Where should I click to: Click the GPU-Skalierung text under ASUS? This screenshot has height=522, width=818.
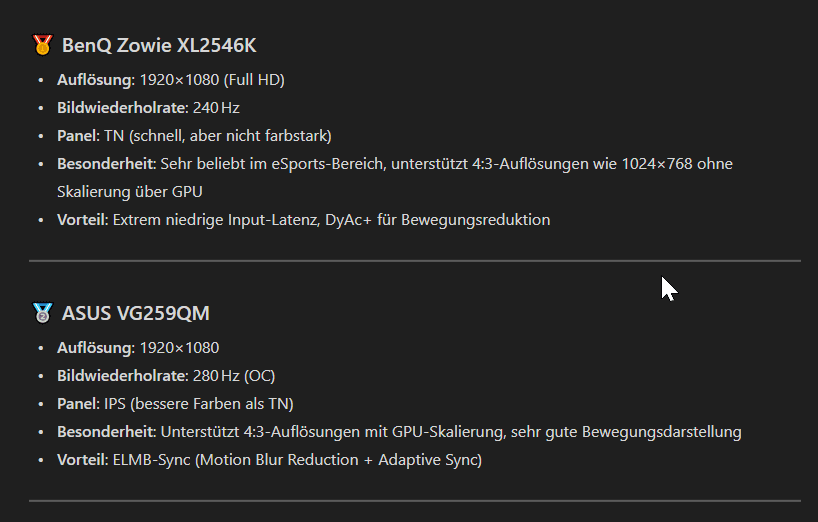pyautogui.click(x=448, y=432)
